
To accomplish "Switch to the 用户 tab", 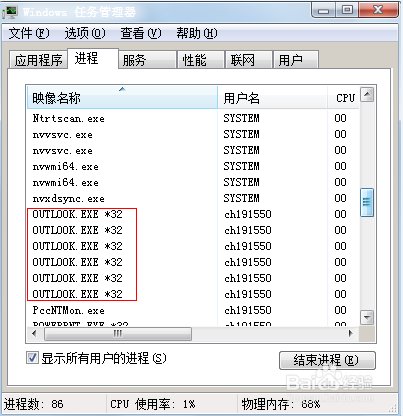I will tap(296, 60).
